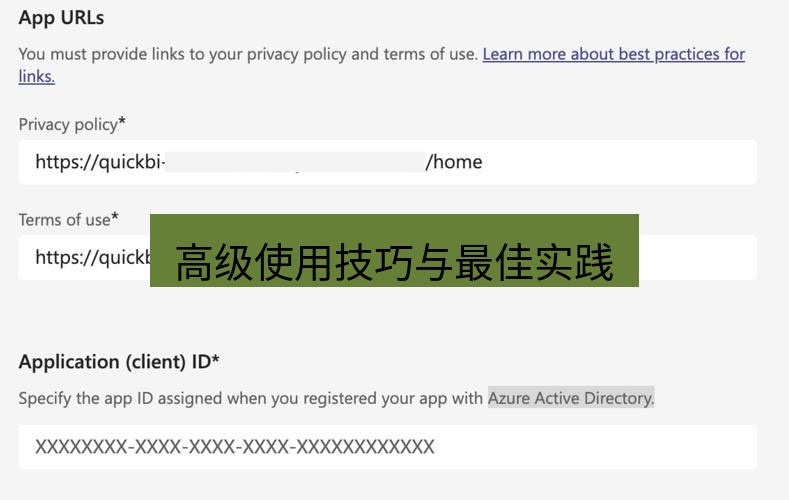Select the highlighted "Azure Active Directory" text
Image resolution: width=789 pixels, height=500 pixels.
coord(570,398)
